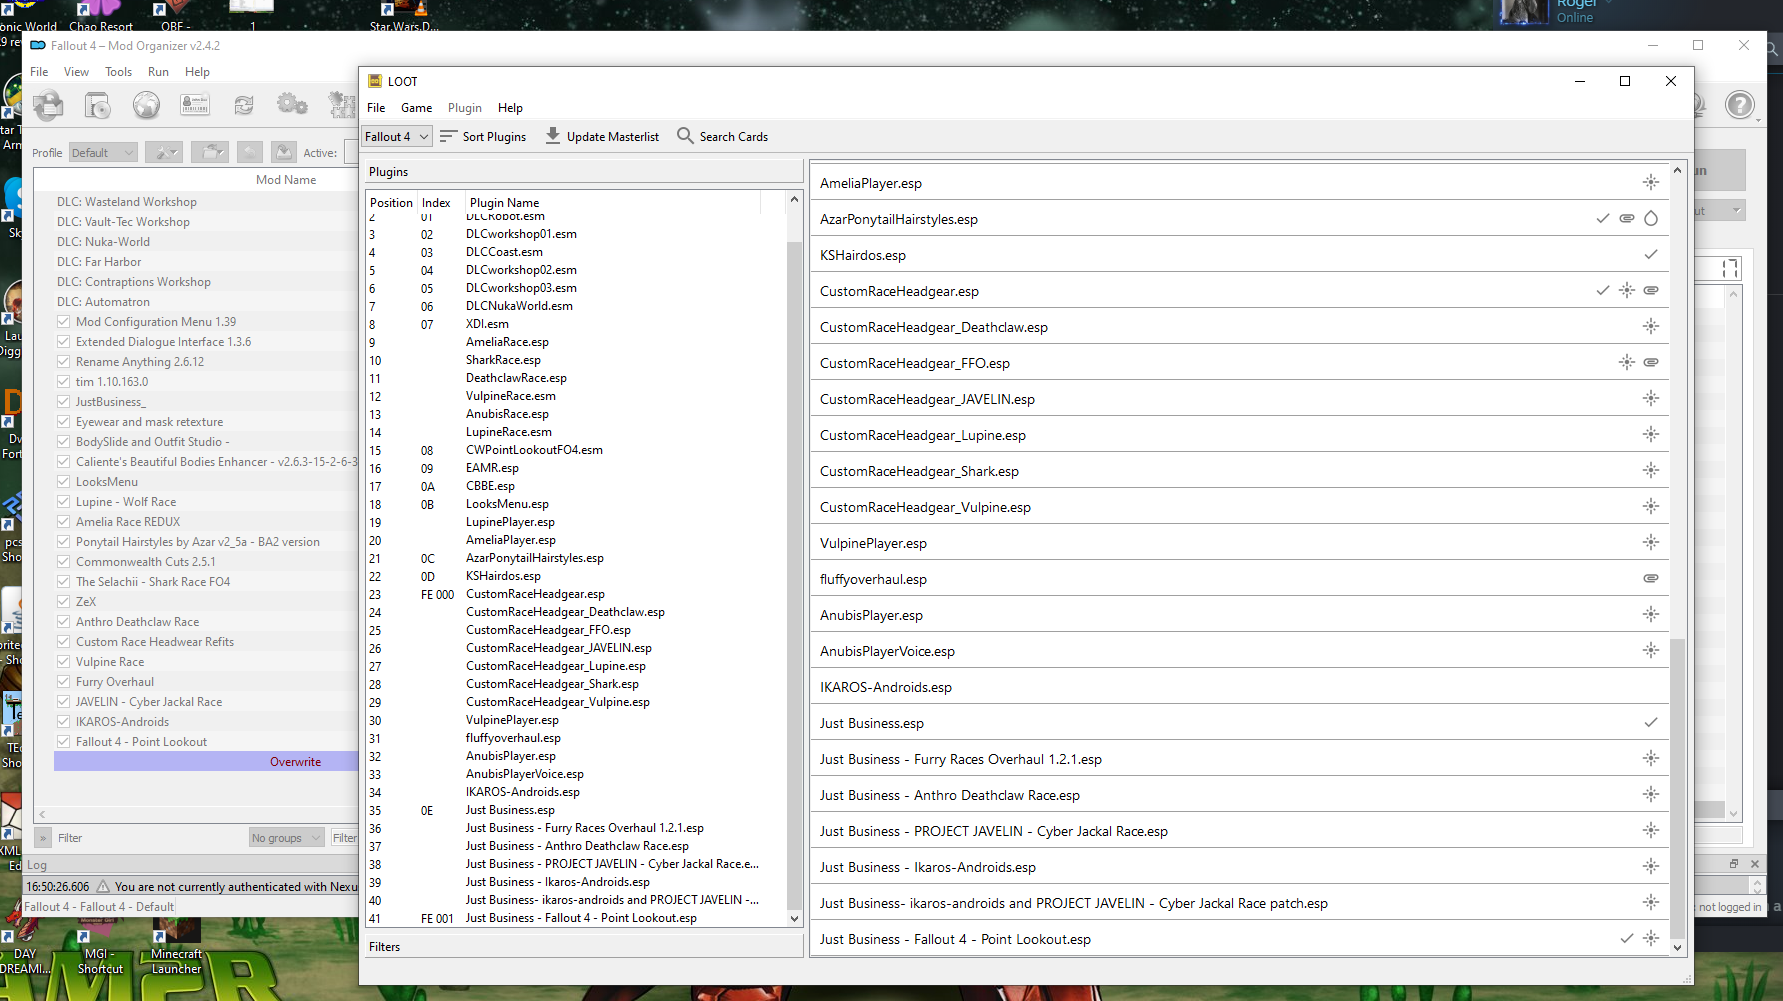
Task: Toggle the Amelia Race REDUX checkbox
Action: click(x=64, y=522)
